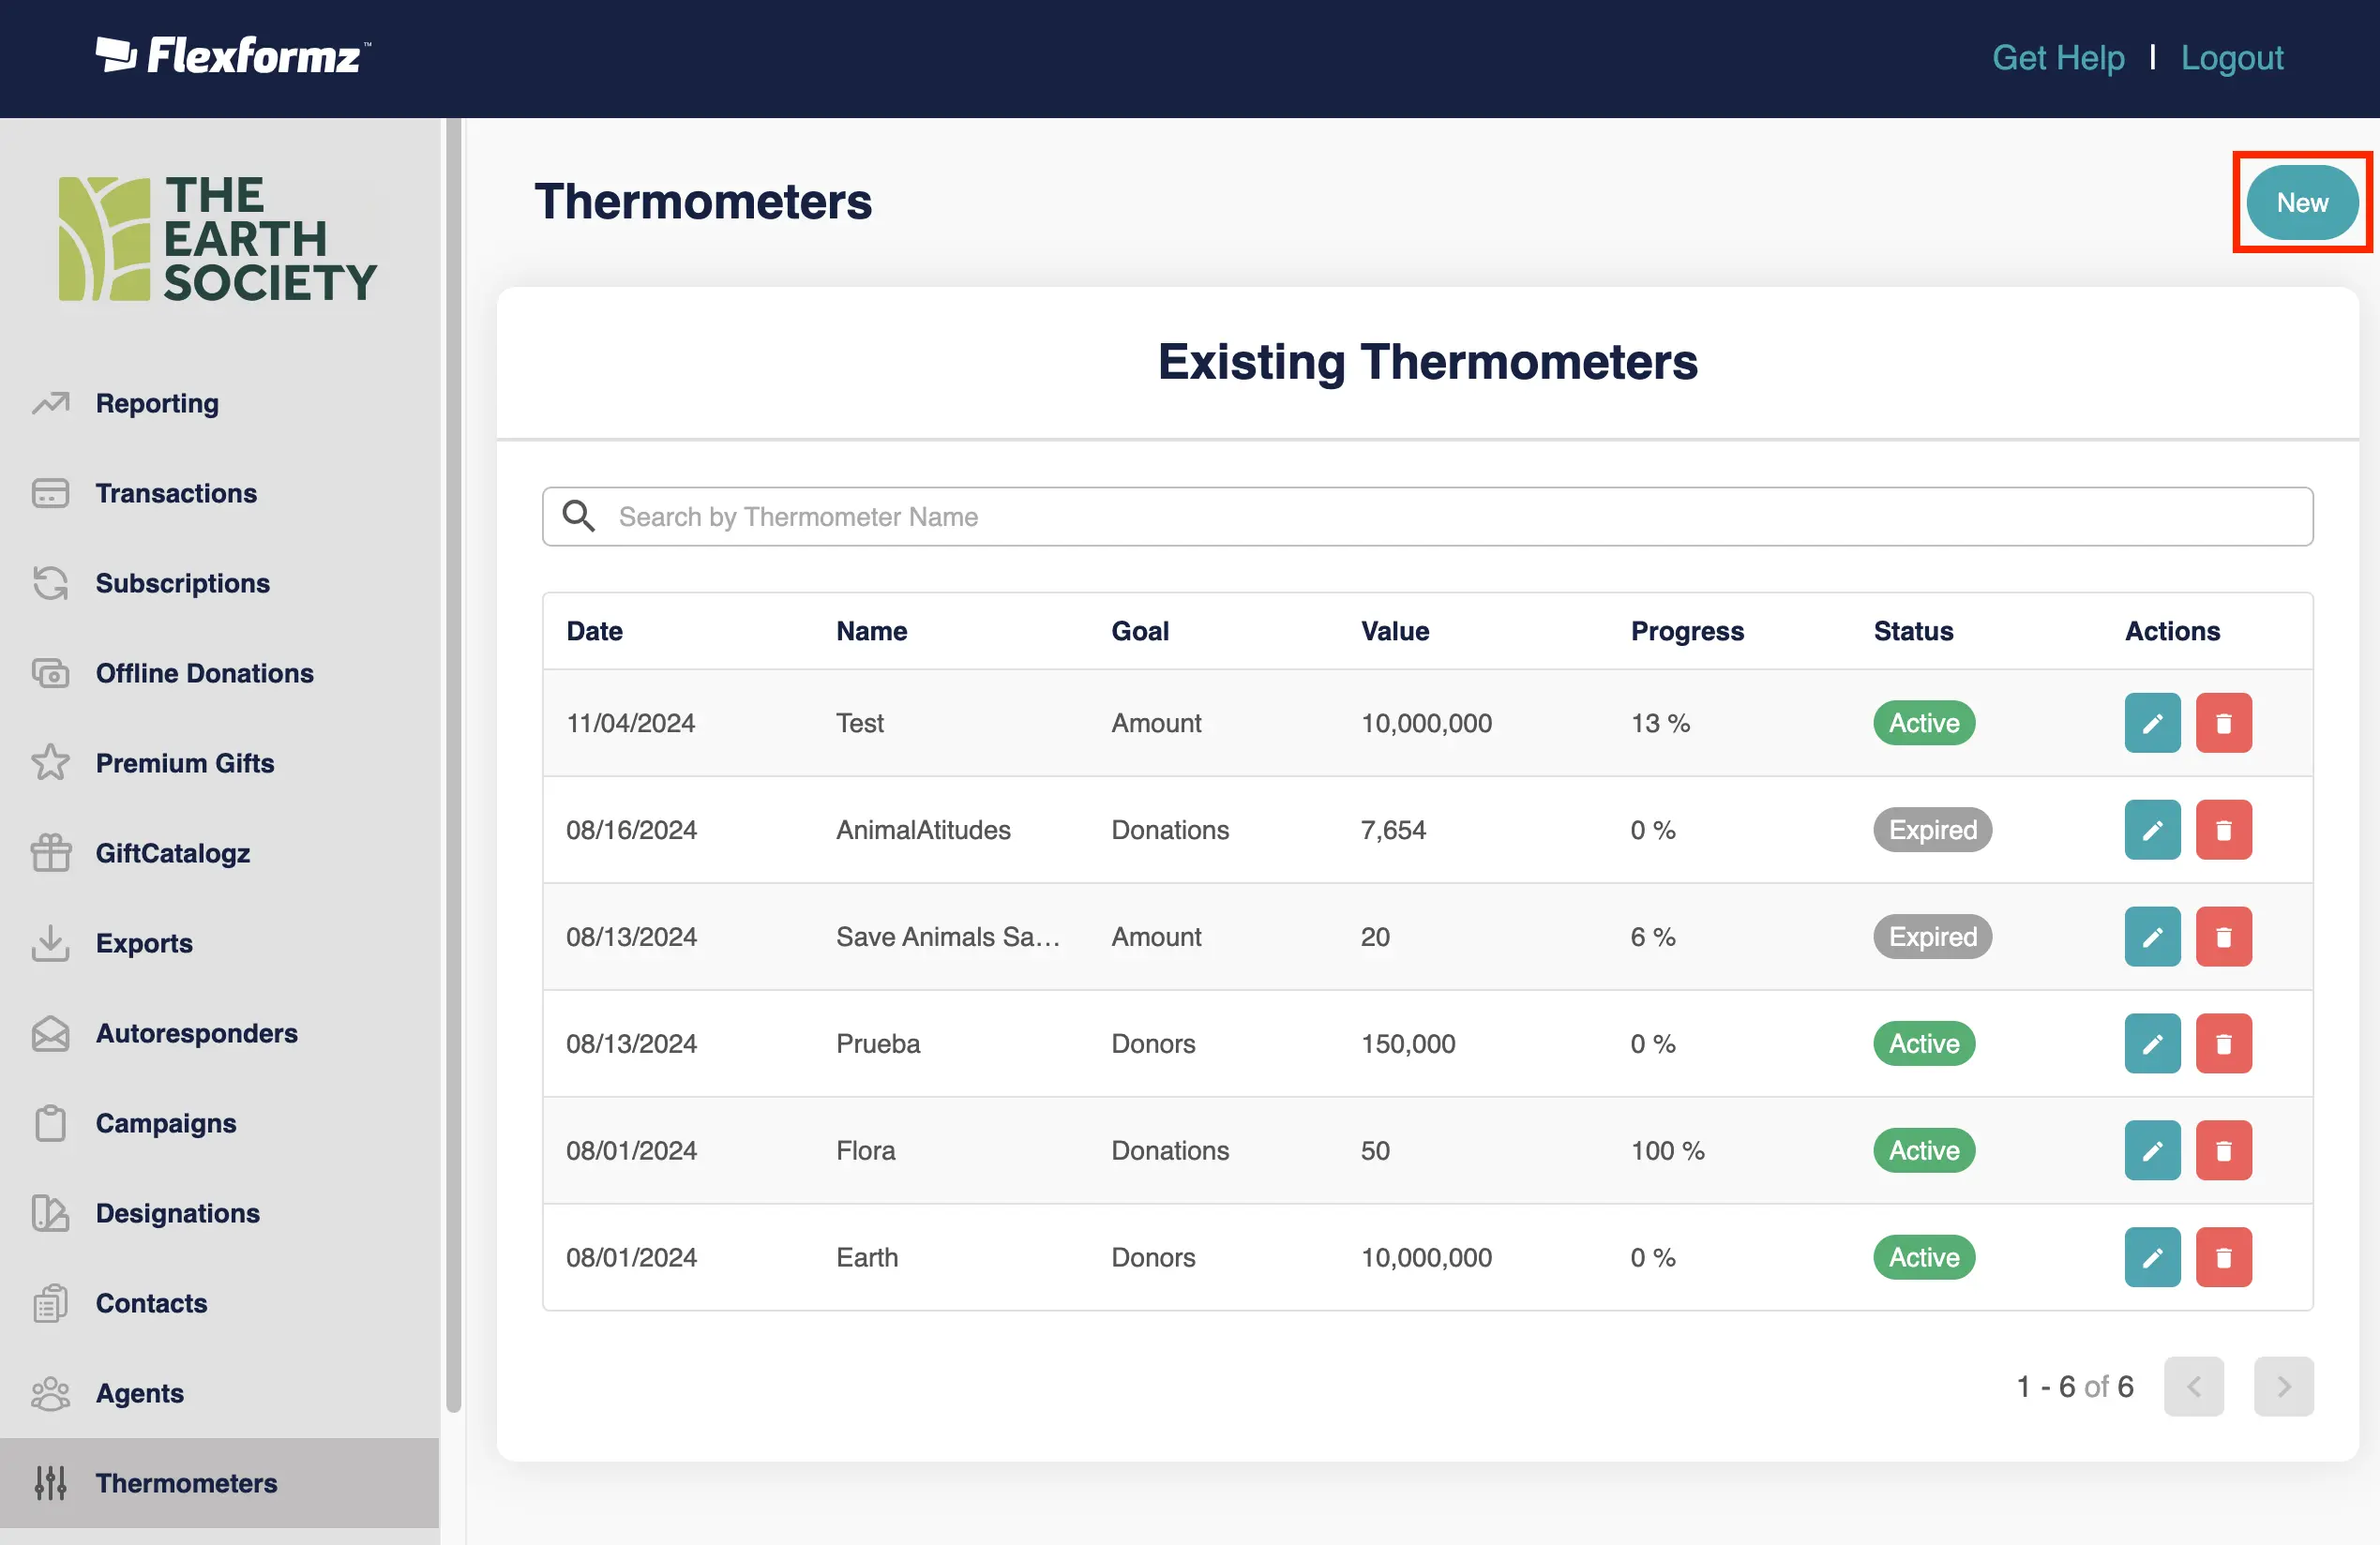
Task: Create a New thermometer
Action: (x=2301, y=203)
